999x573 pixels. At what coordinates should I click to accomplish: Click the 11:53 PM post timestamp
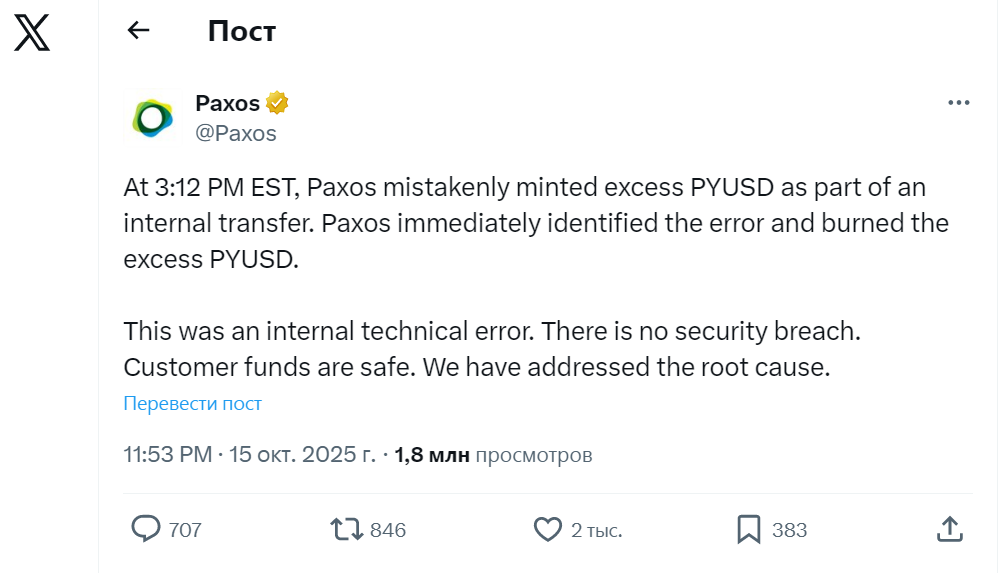click(167, 455)
